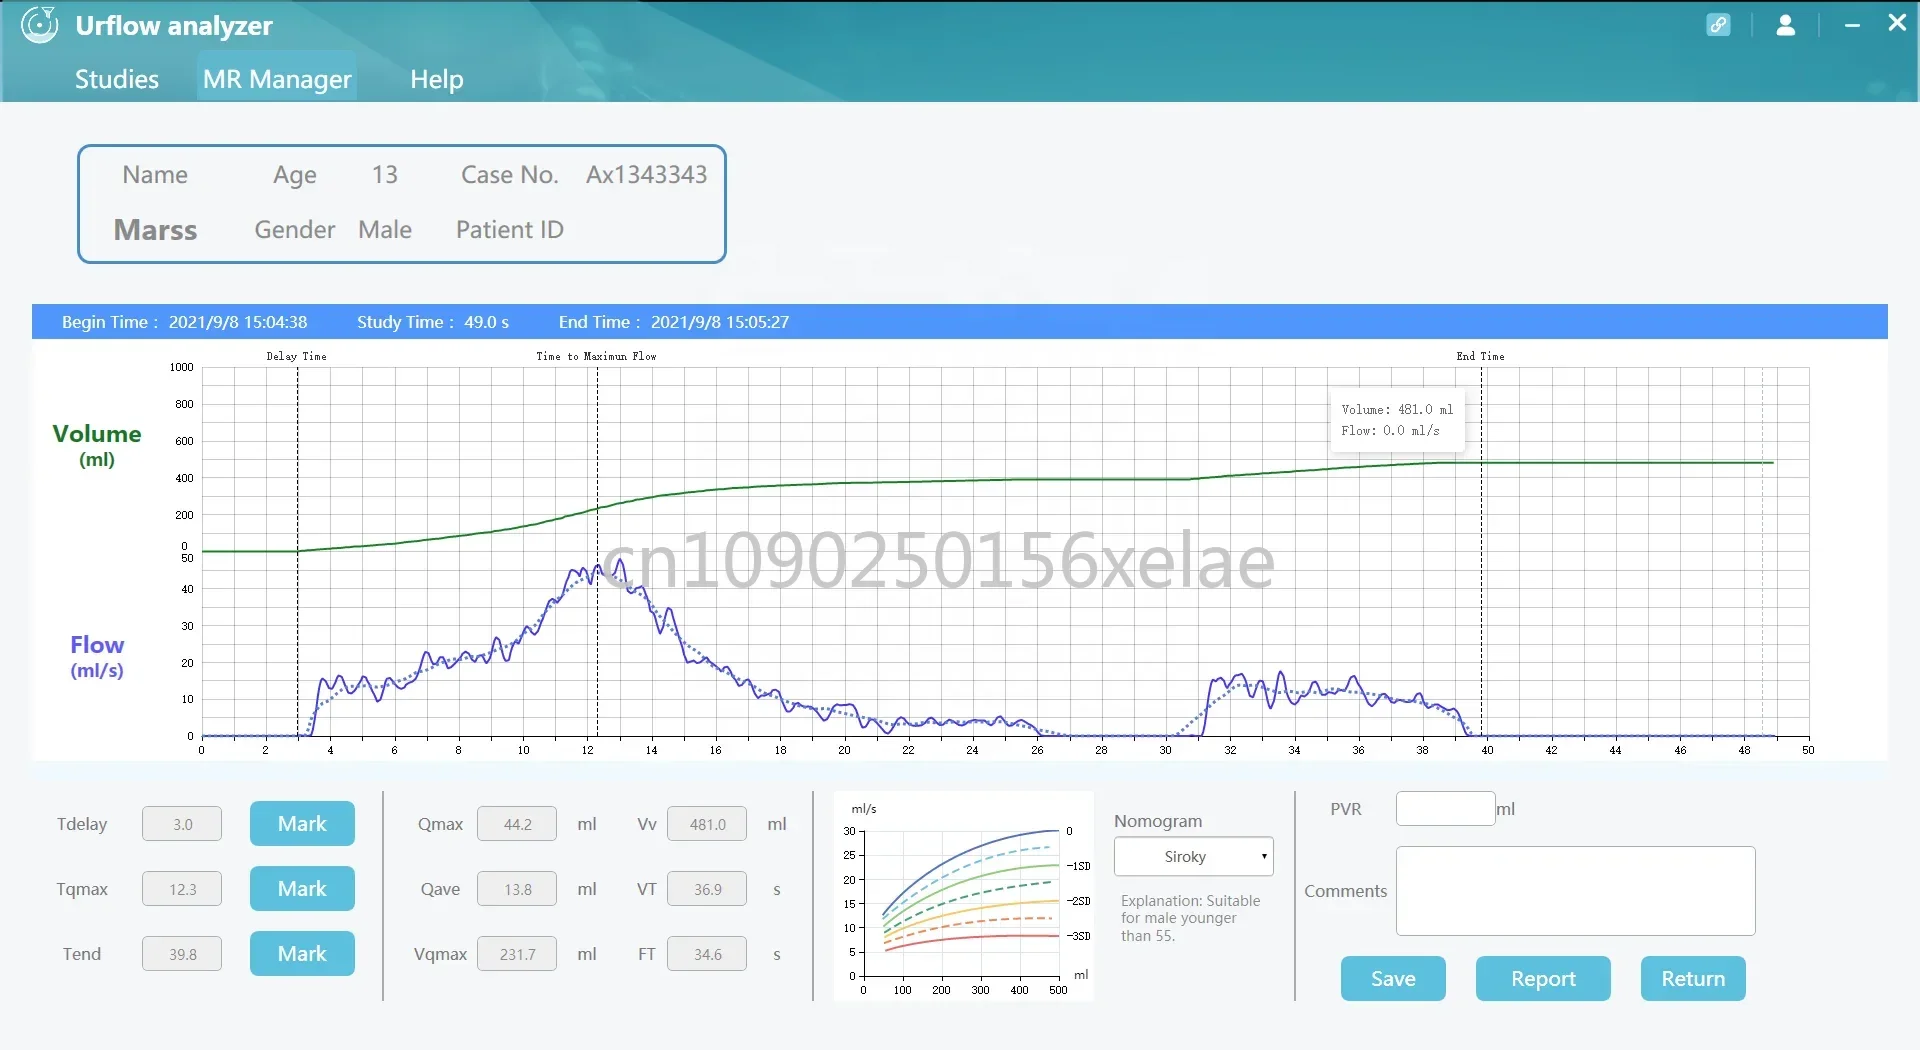Open the Help menu
The width and height of the screenshot is (1920, 1050).
coord(436,79)
